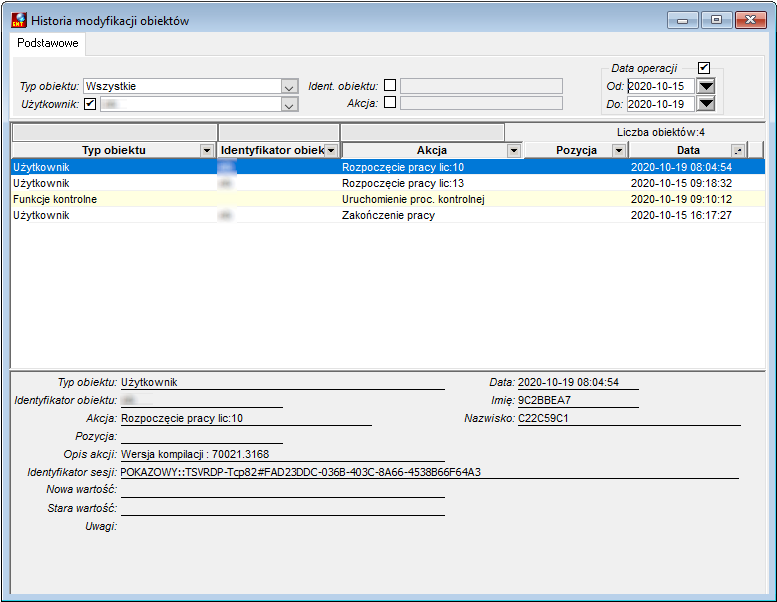Close the Historia modyfikacji obiektów window
This screenshot has height=602, width=777.
click(751, 20)
